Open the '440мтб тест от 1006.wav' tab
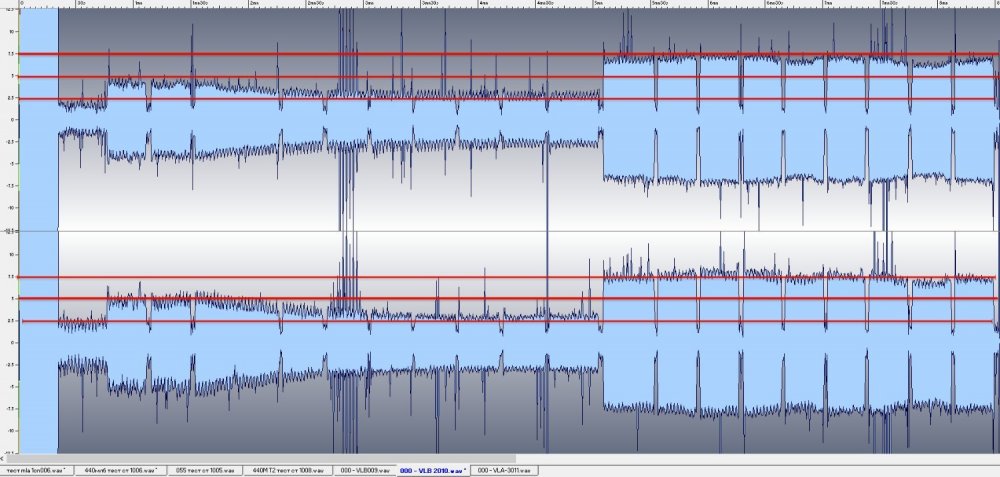Screen dimensions: 1000x477 121,469
